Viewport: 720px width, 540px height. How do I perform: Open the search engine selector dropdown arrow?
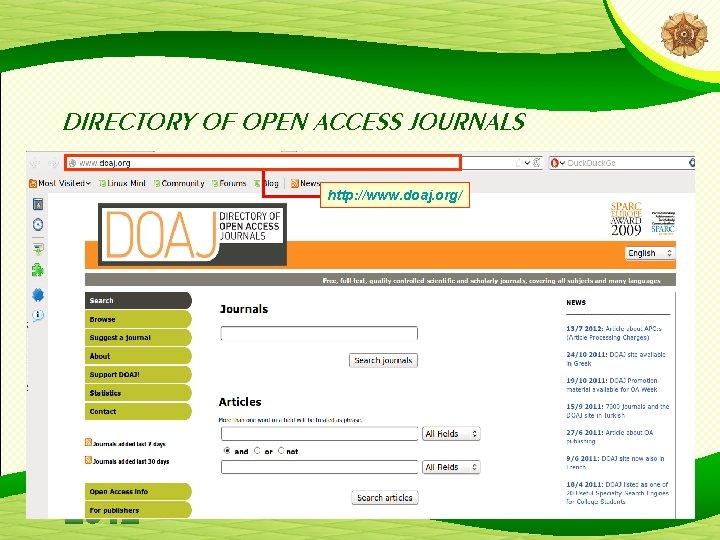tap(562, 163)
